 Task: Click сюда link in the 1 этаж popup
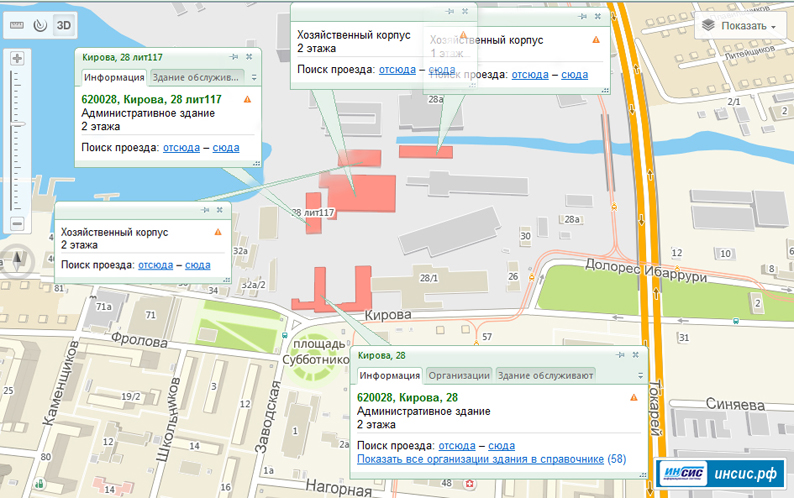click(574, 74)
